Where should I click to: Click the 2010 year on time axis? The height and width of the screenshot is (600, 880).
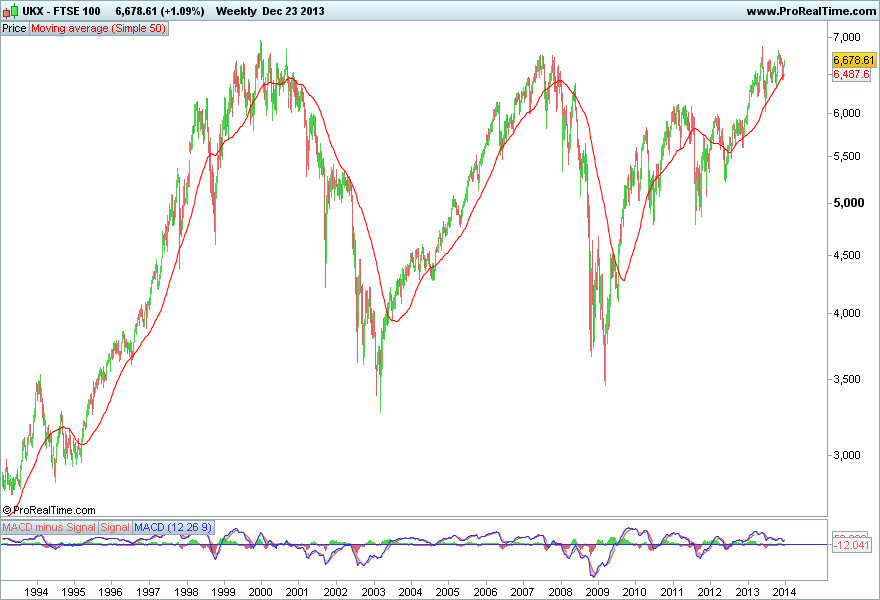click(635, 592)
